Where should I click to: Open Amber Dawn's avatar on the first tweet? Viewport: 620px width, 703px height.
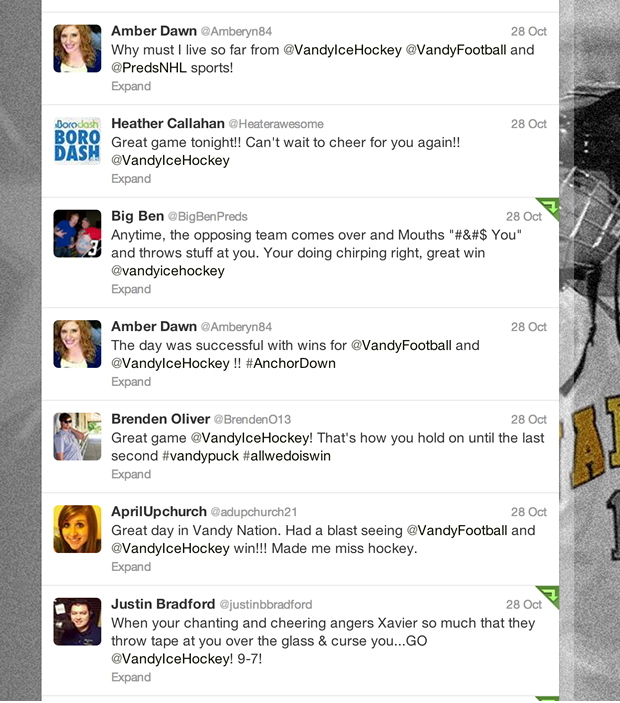point(77,48)
